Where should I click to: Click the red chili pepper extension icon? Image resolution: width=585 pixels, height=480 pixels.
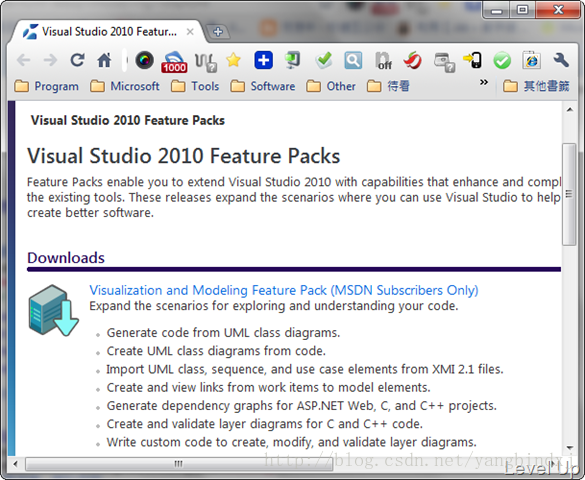tap(412, 60)
